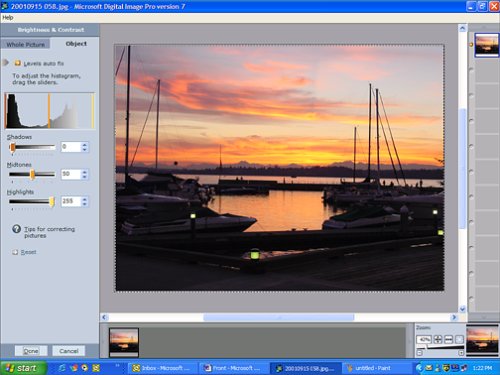Click the histogram middle orange marker
Viewport: 500px width, 375px height.
pos(49,111)
